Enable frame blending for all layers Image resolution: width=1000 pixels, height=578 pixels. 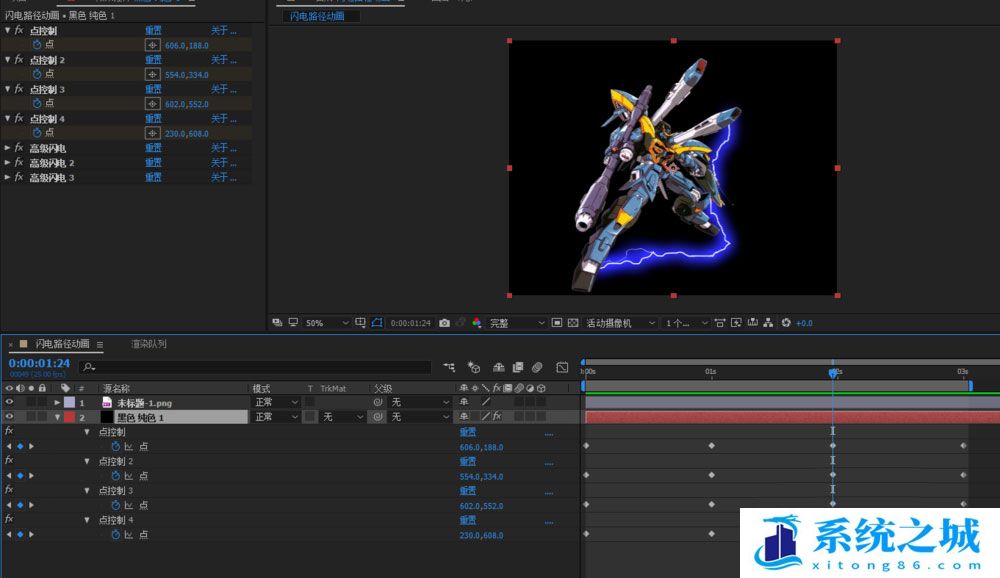(518, 367)
